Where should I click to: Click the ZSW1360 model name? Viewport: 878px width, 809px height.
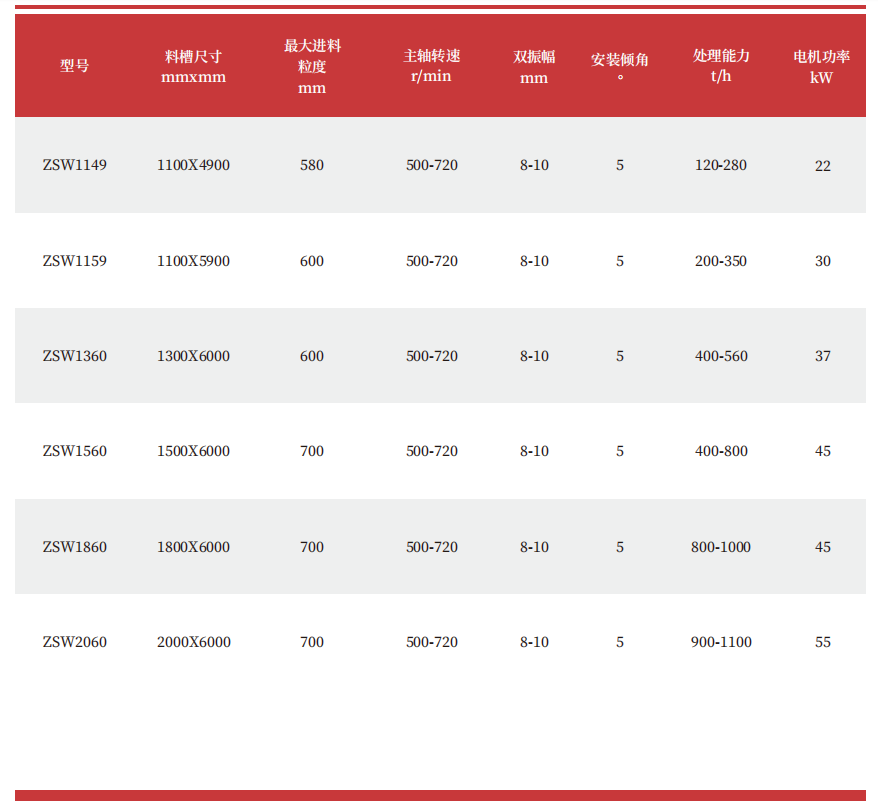coord(74,356)
